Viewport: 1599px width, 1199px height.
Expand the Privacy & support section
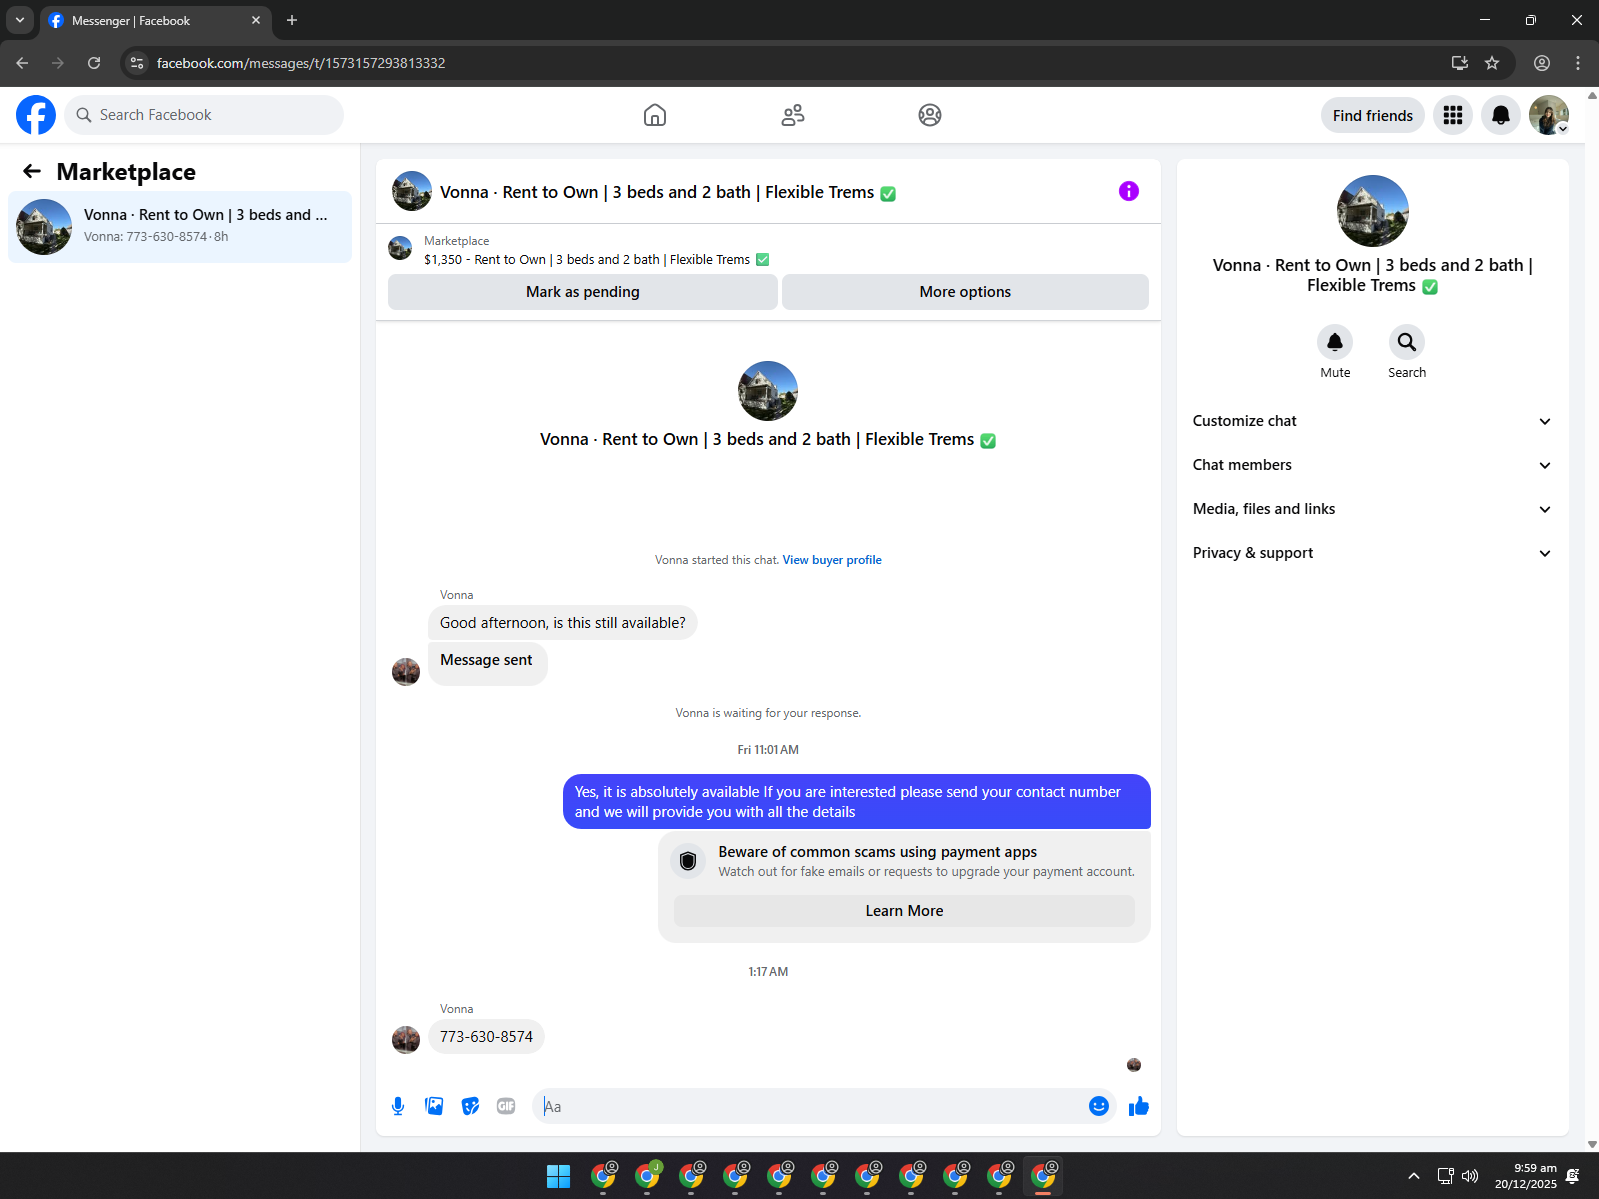coord(1373,553)
